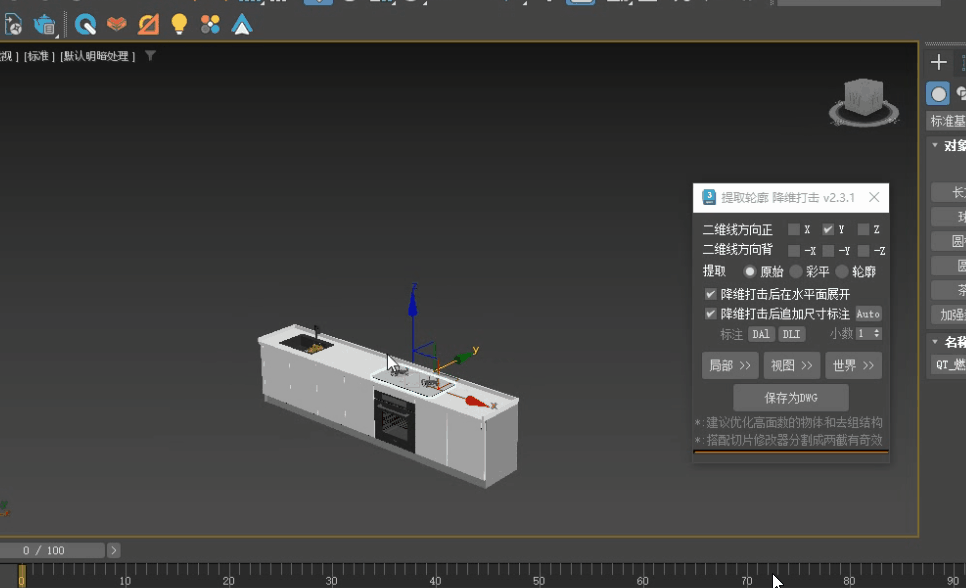This screenshot has height=588, width=966.
Task: Click the 世界 >> button
Action: click(853, 365)
